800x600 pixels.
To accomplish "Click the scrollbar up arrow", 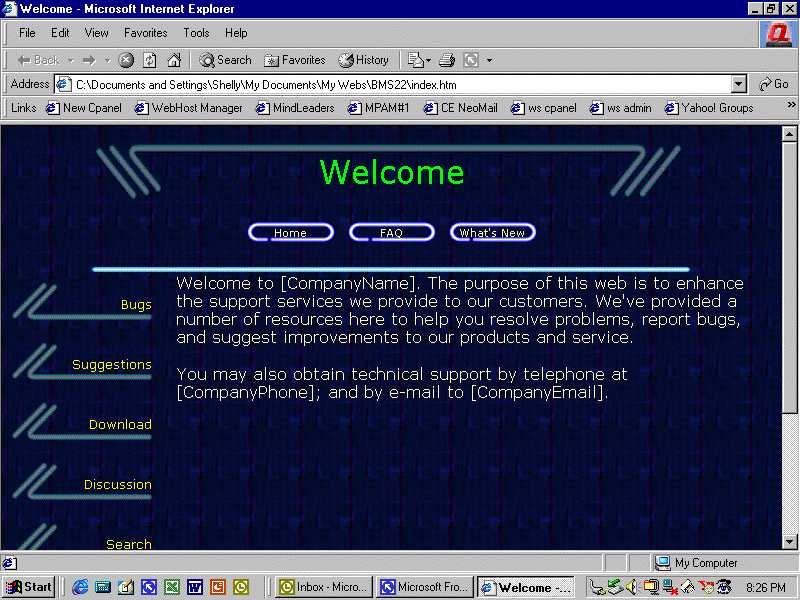I will (789, 134).
